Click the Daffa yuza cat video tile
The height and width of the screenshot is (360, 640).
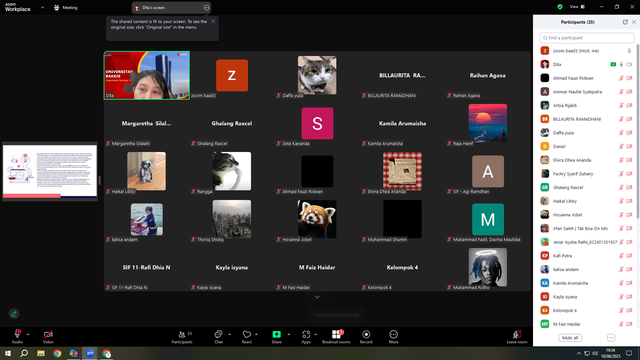(317, 76)
